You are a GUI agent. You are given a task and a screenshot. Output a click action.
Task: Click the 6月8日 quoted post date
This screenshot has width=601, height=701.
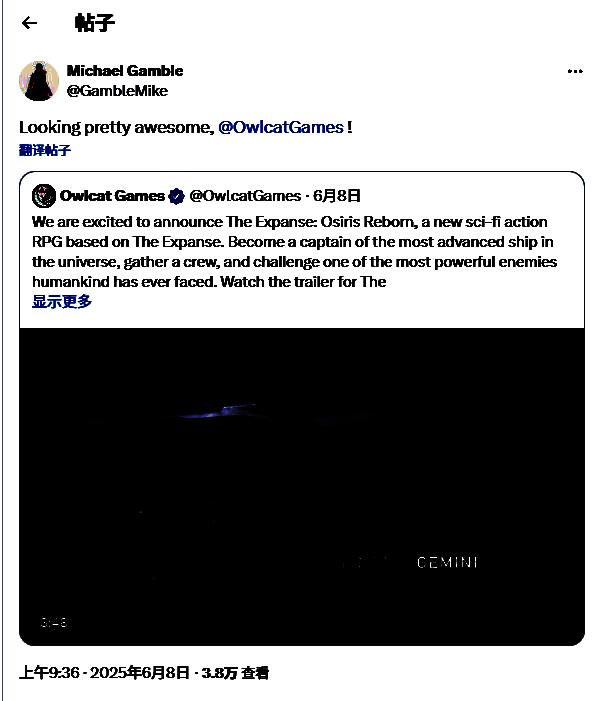tap(337, 196)
